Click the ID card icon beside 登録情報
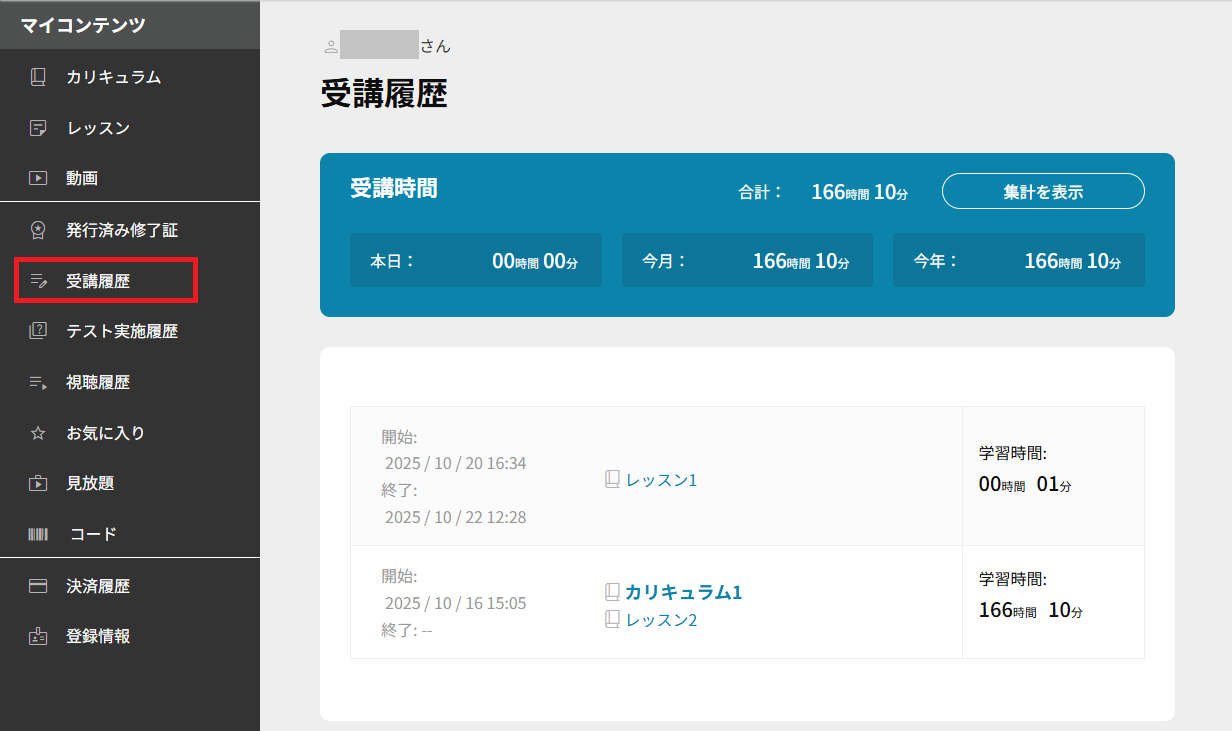The width and height of the screenshot is (1232, 731). 38,636
